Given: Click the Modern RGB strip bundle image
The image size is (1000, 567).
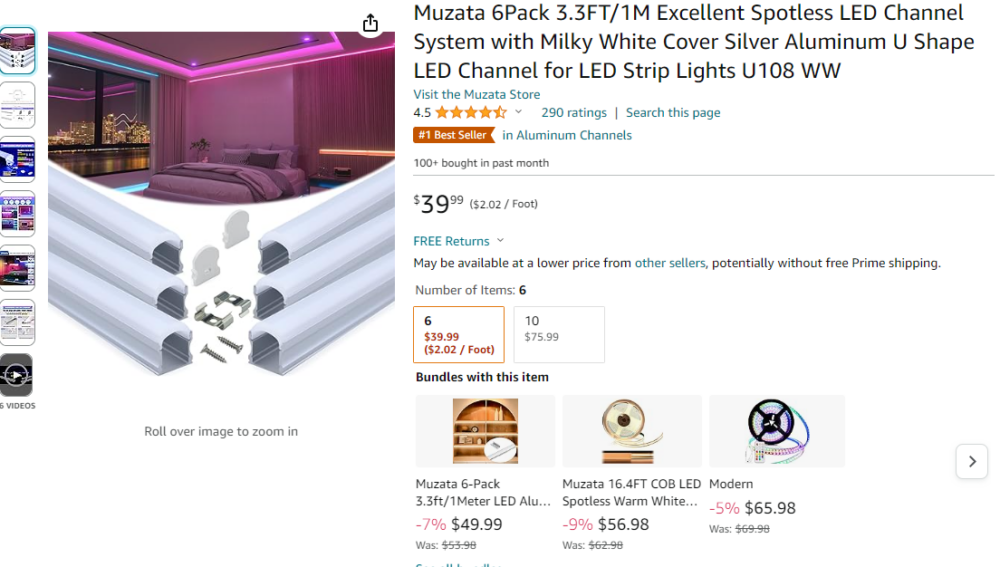Looking at the screenshot, I should (x=777, y=431).
